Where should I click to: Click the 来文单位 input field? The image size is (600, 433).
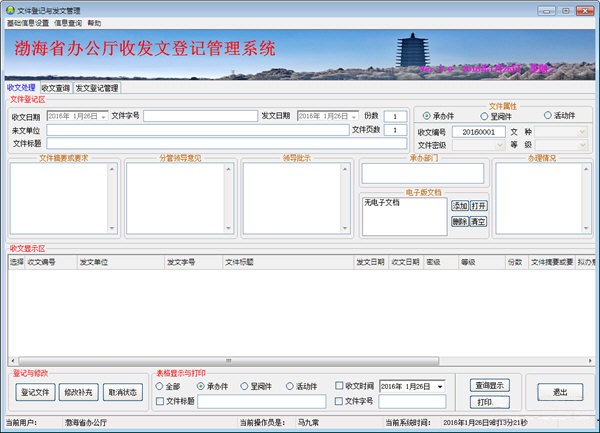[x=195, y=130]
